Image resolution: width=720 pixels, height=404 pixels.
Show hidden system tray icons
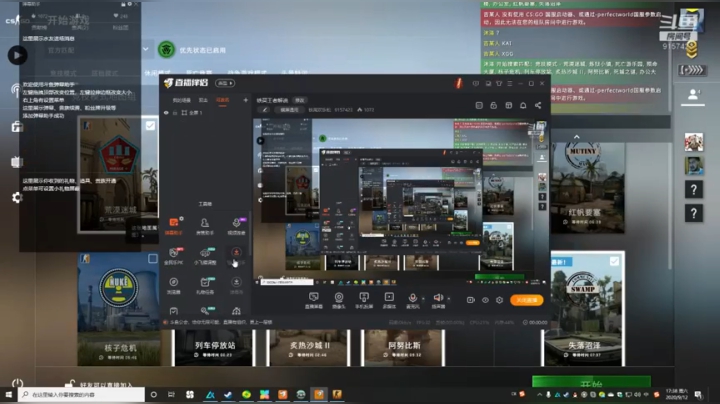click(x=540, y=394)
